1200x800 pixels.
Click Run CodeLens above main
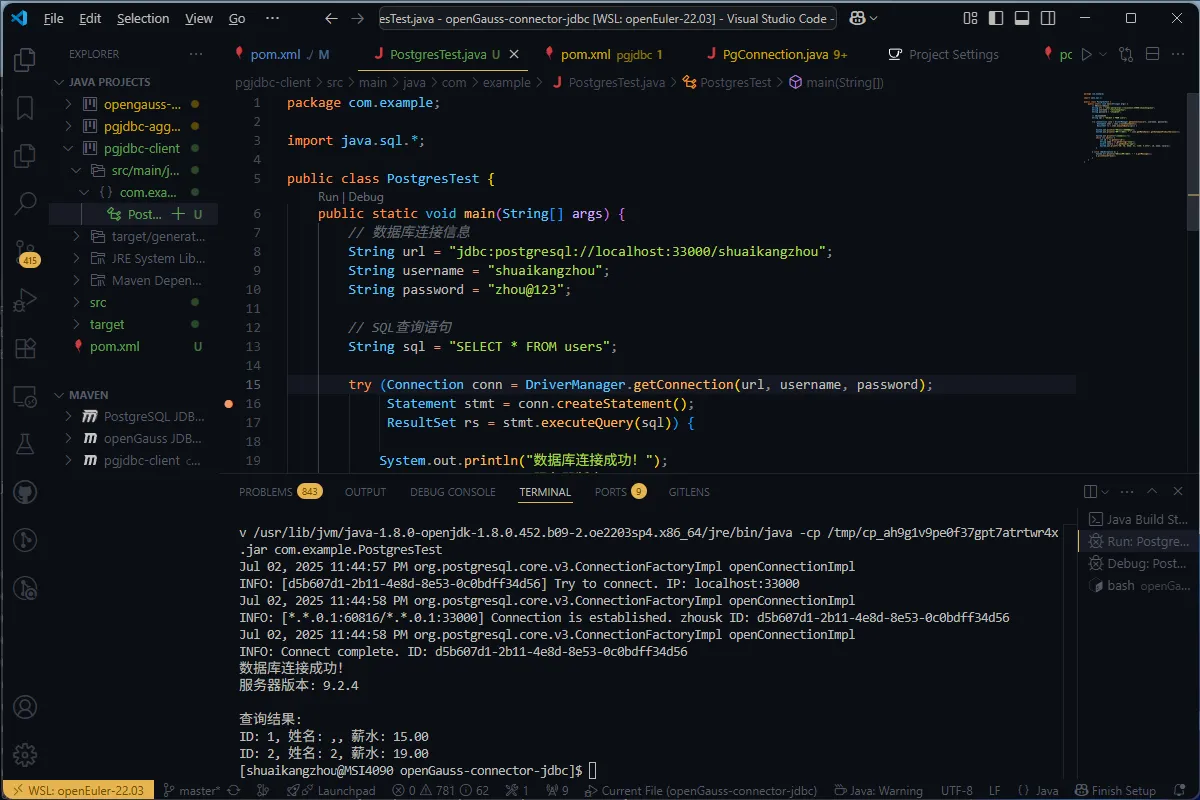[x=328, y=197]
